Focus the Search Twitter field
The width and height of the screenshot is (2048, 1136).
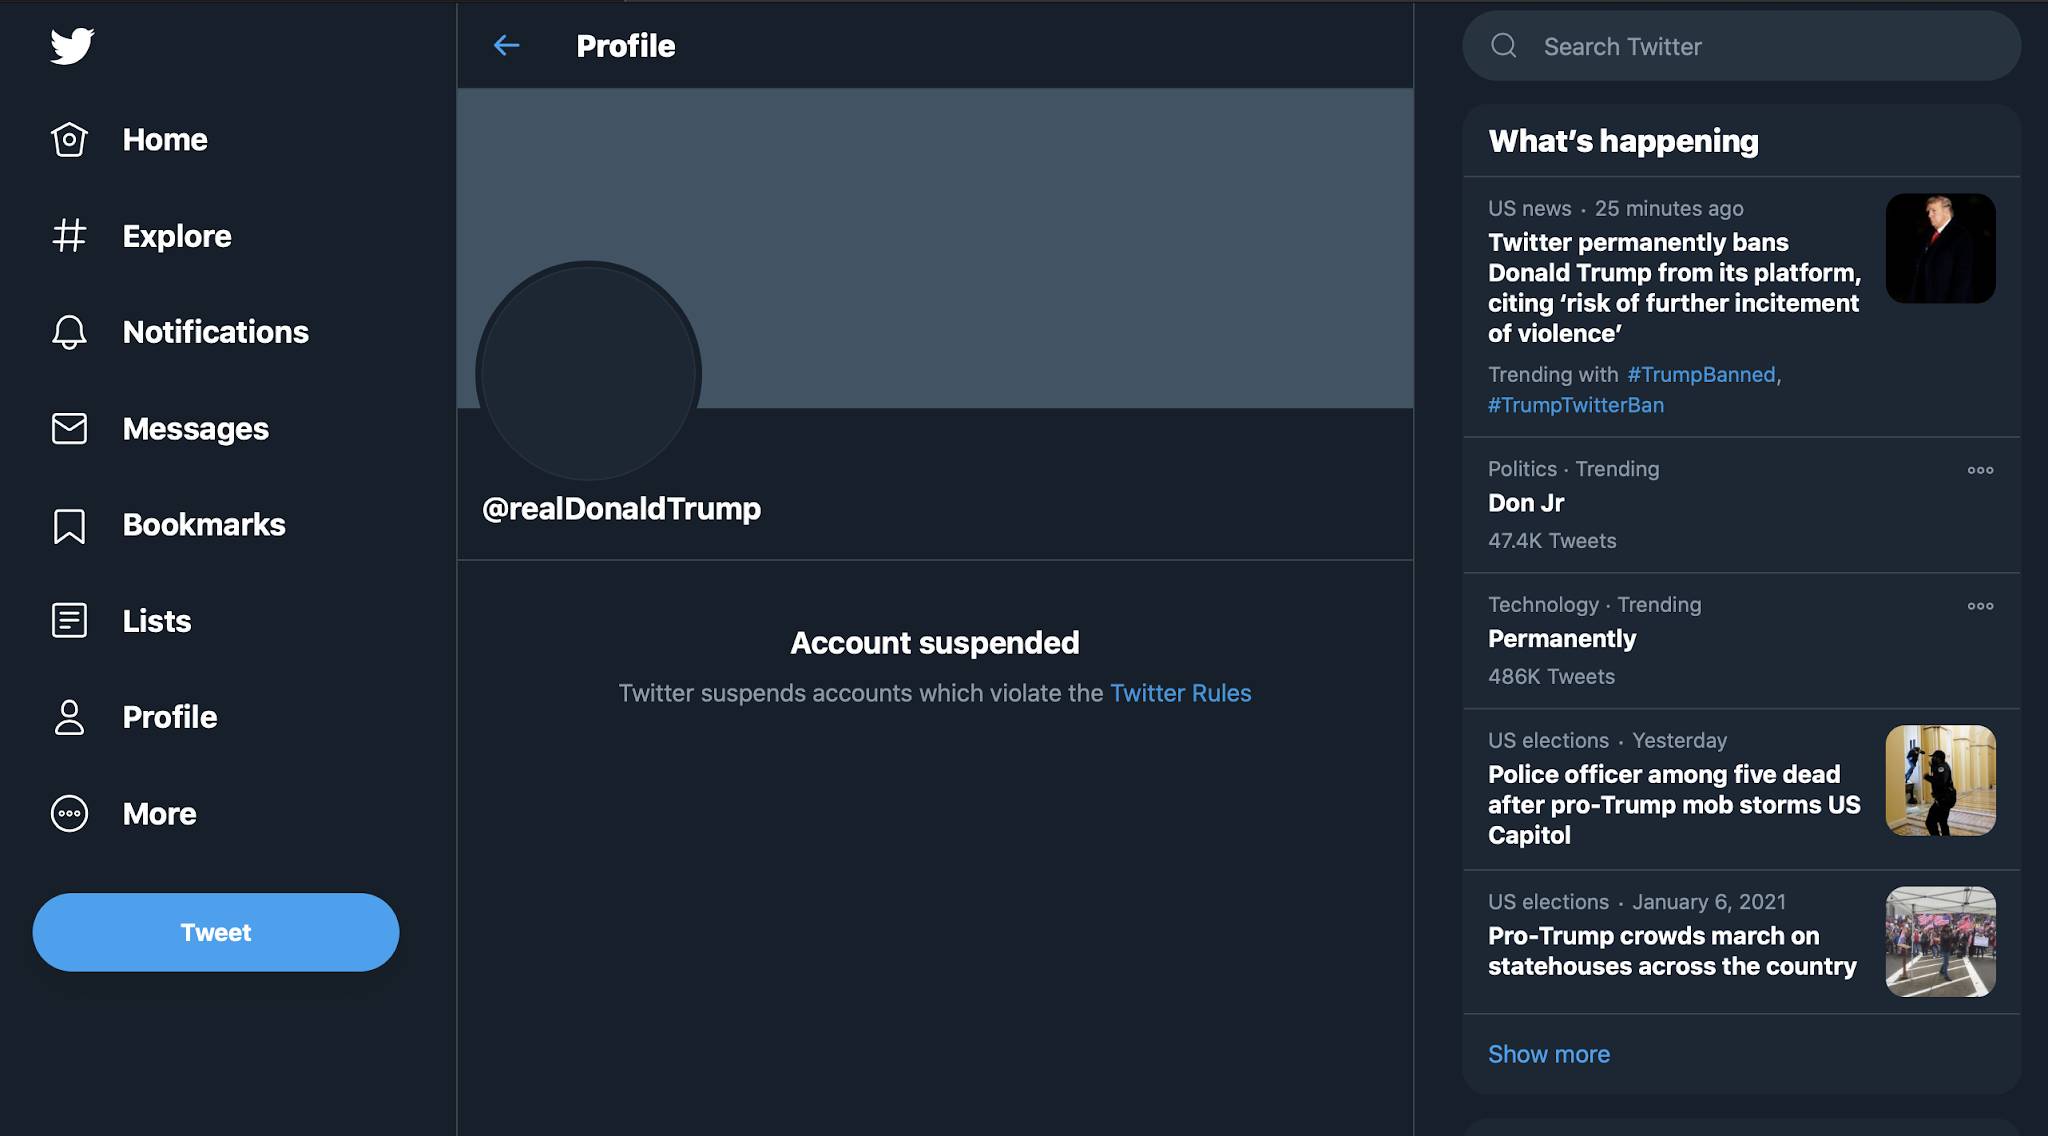1741,46
